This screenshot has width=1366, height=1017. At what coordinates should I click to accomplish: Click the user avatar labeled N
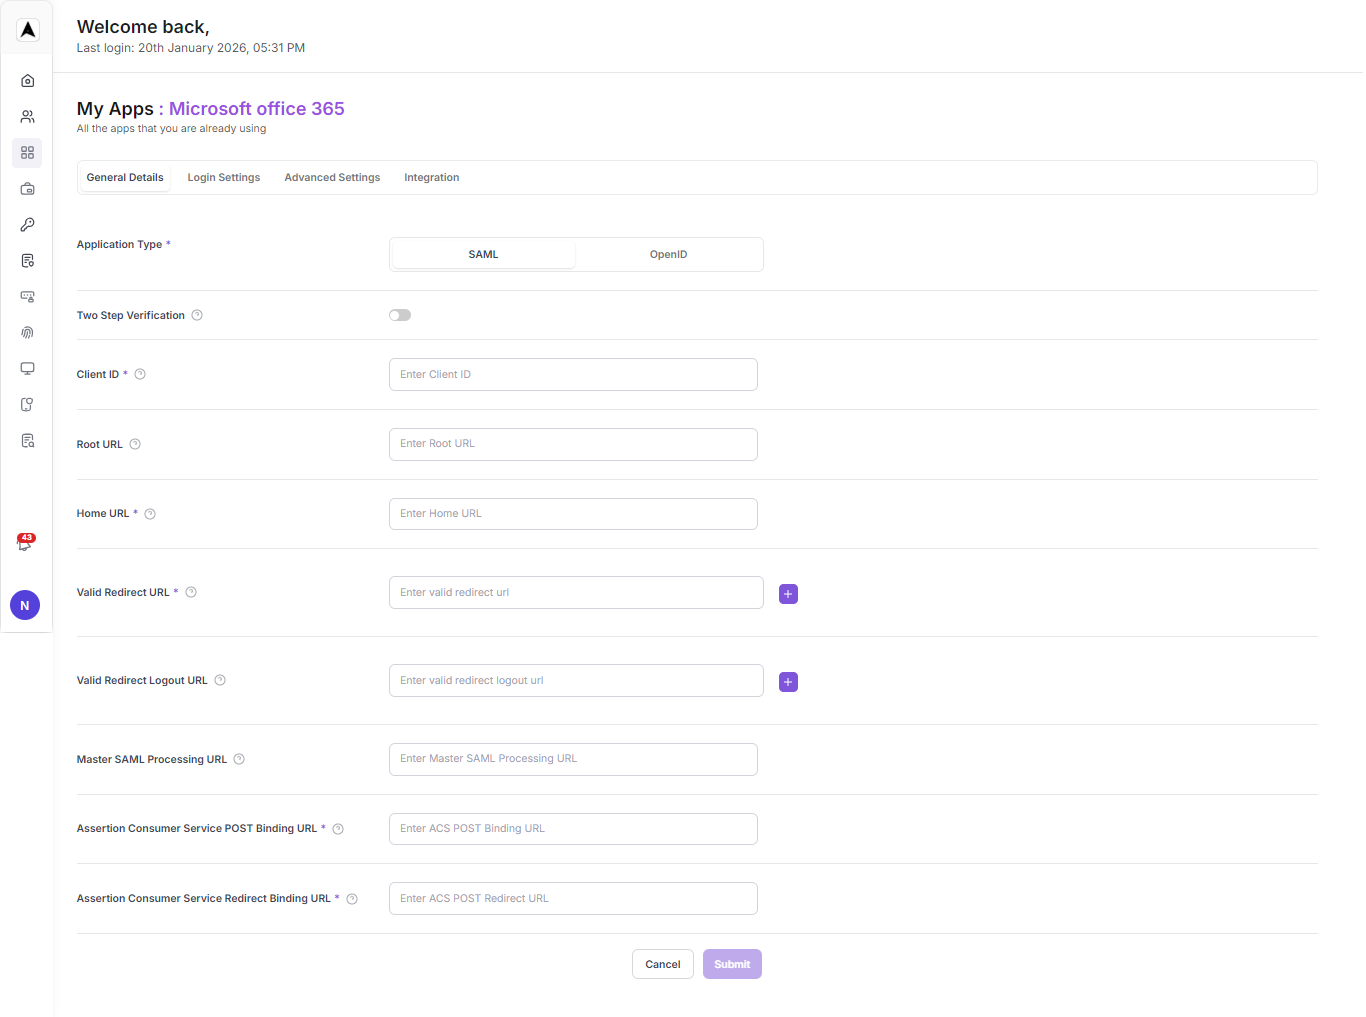pos(25,605)
